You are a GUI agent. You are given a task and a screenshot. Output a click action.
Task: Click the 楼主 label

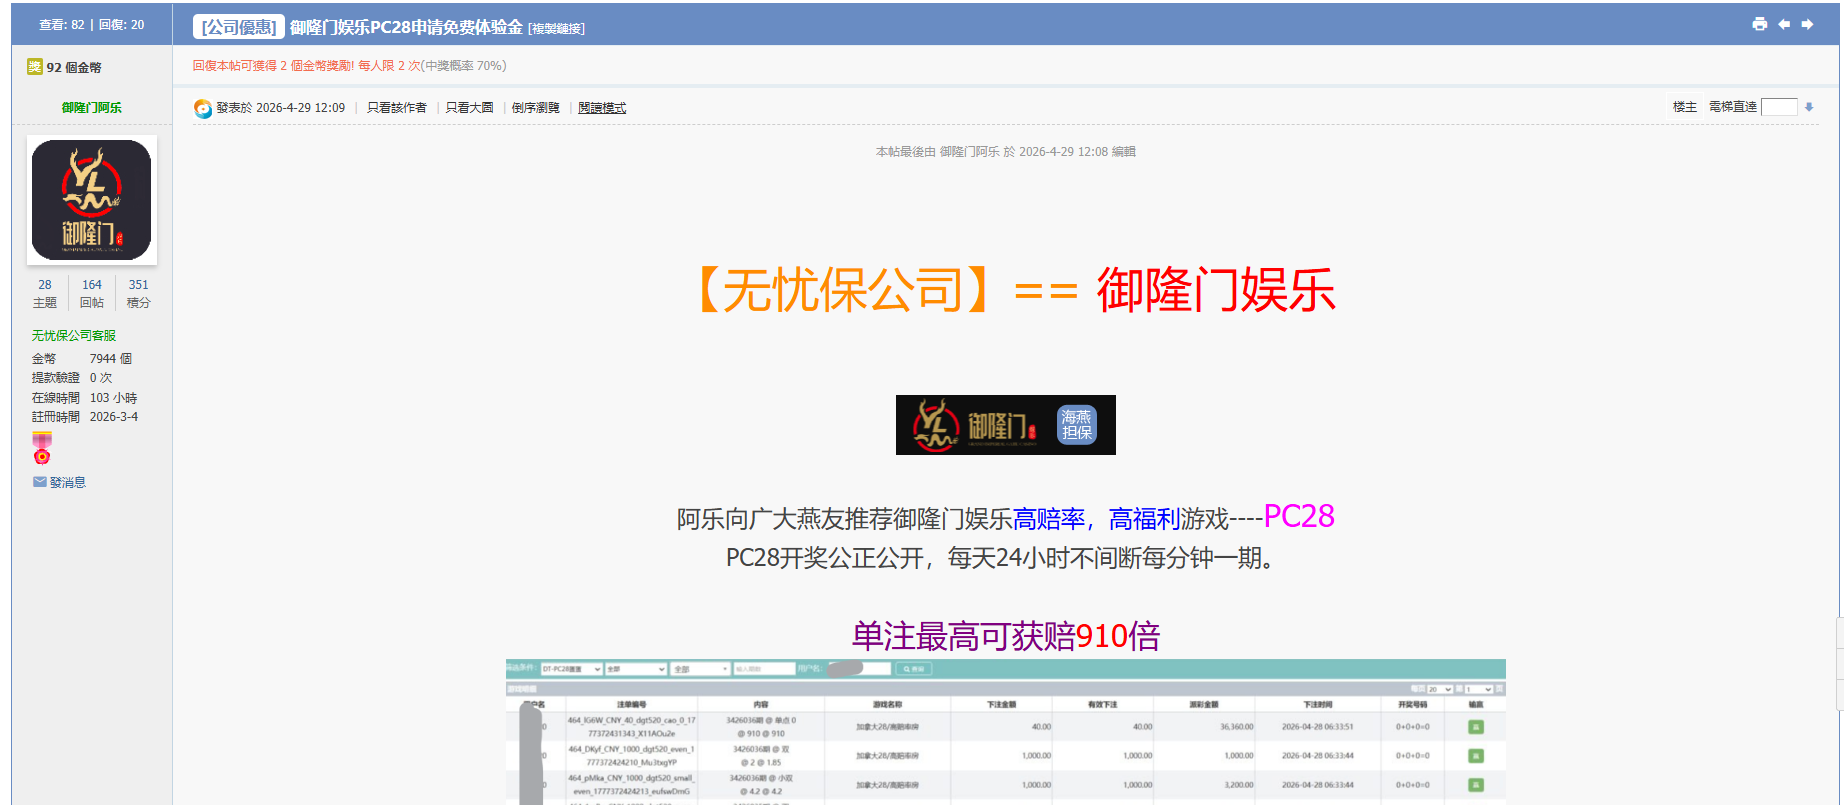1685,107
